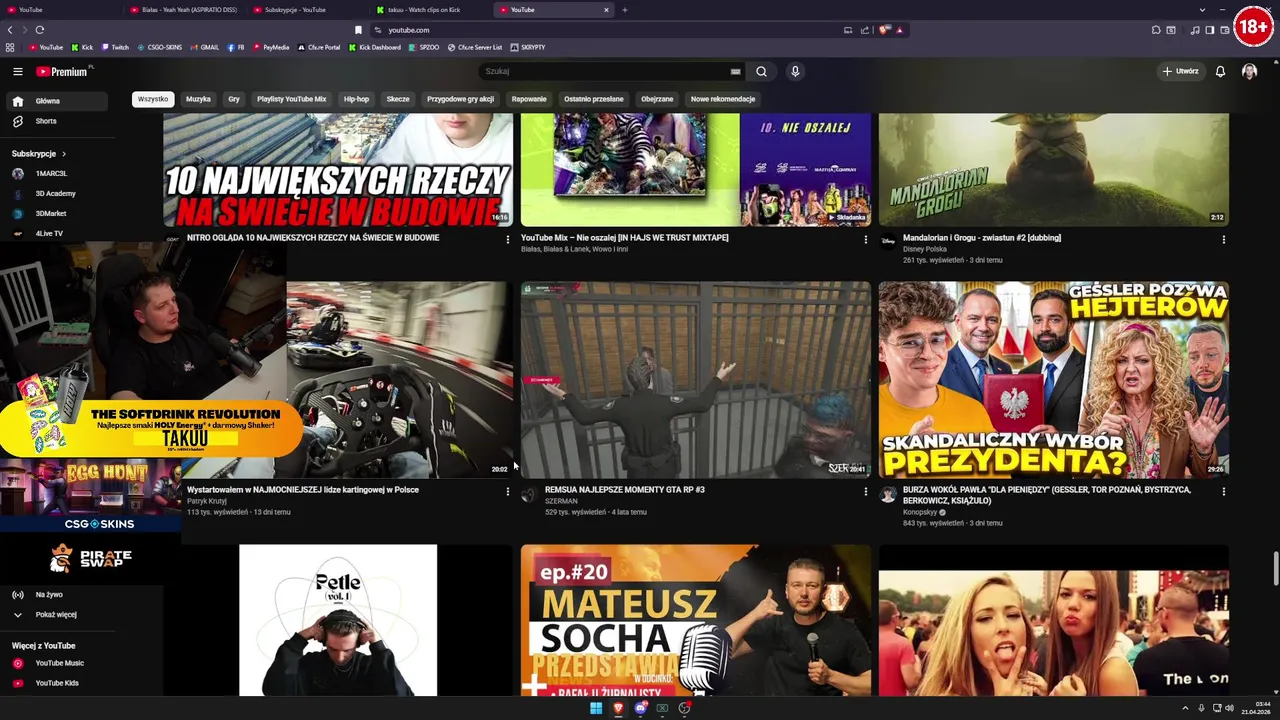Switch to Białas Yeah Yeah browser tab
Viewport: 1280px width, 720px height.
pyautogui.click(x=183, y=10)
